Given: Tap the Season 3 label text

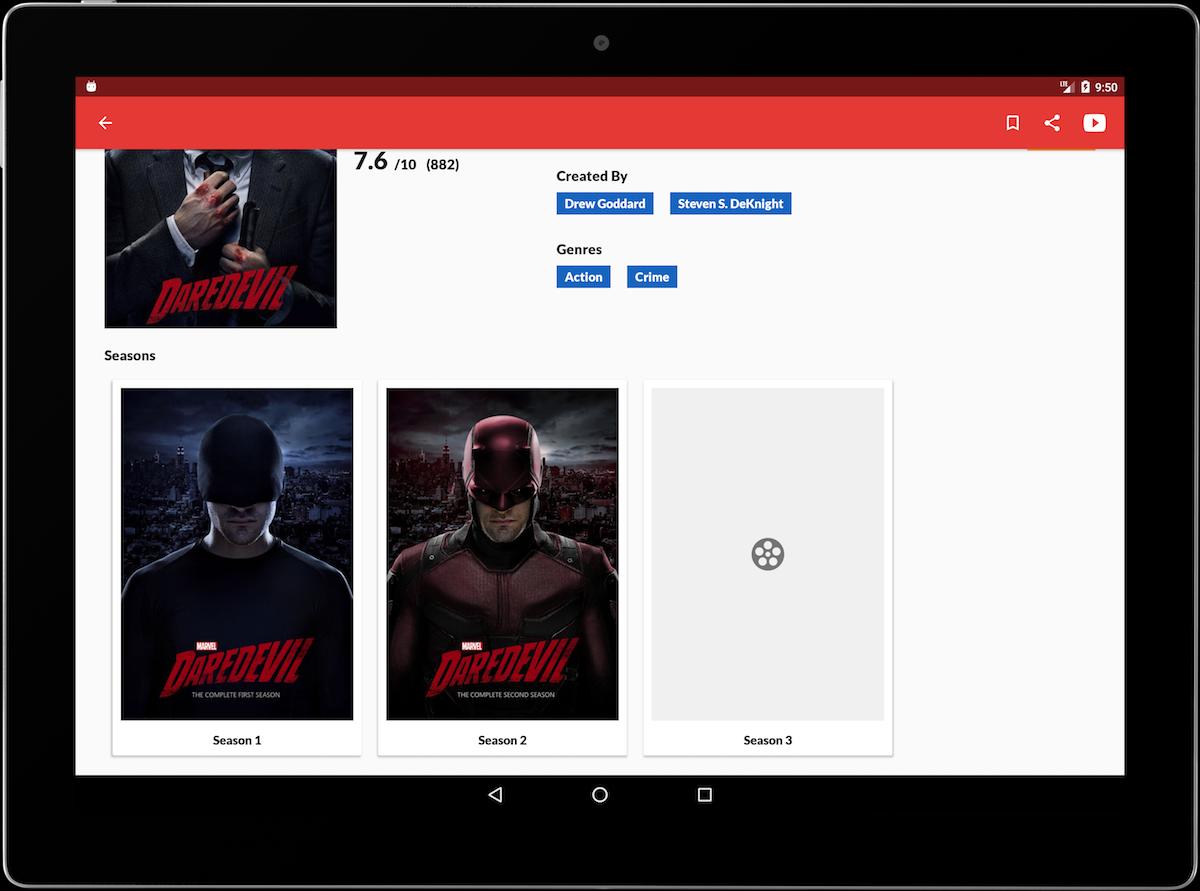Looking at the screenshot, I should click(x=767, y=740).
